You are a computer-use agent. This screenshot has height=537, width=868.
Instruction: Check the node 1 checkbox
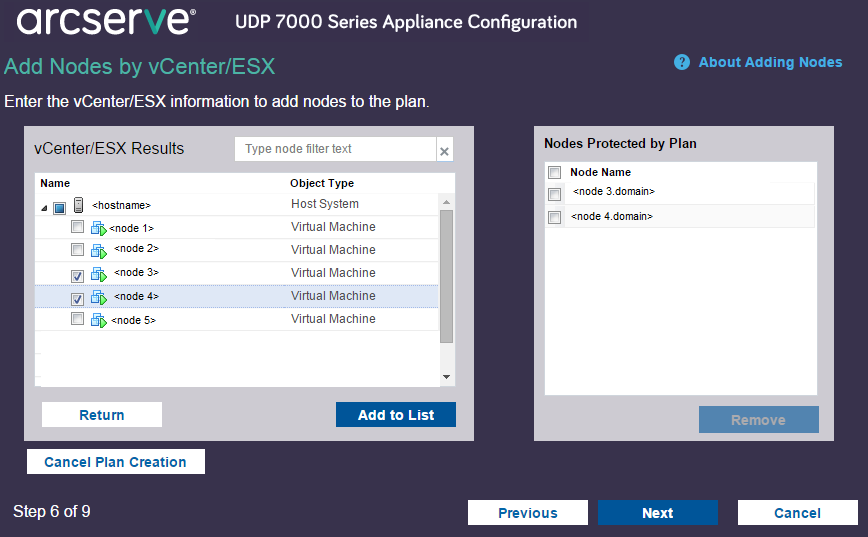77,228
